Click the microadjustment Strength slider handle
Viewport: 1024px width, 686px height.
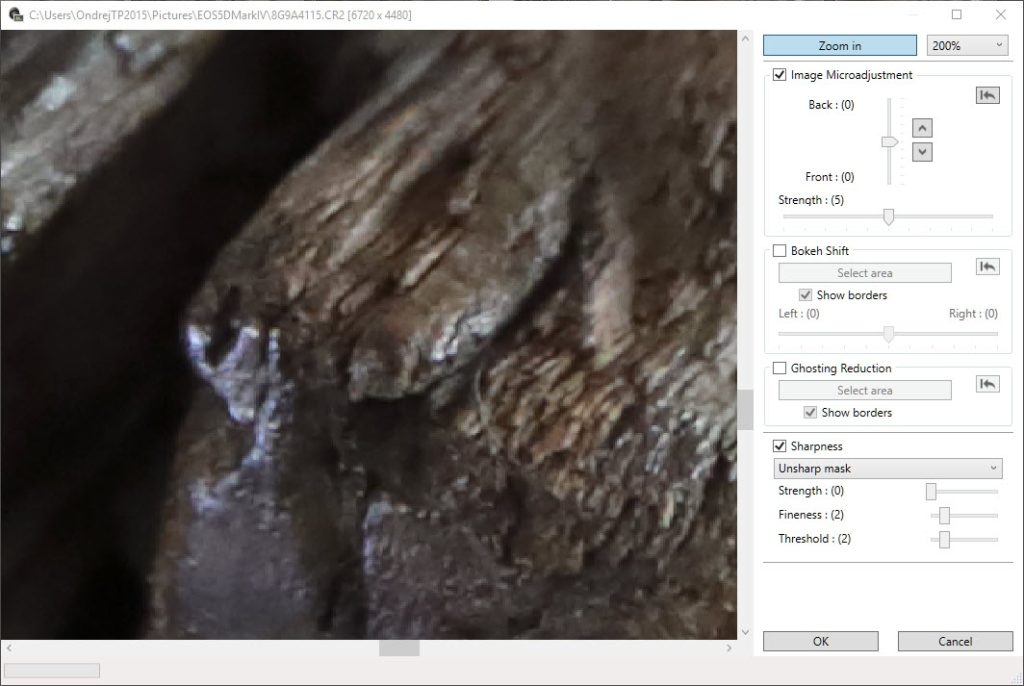pos(888,217)
